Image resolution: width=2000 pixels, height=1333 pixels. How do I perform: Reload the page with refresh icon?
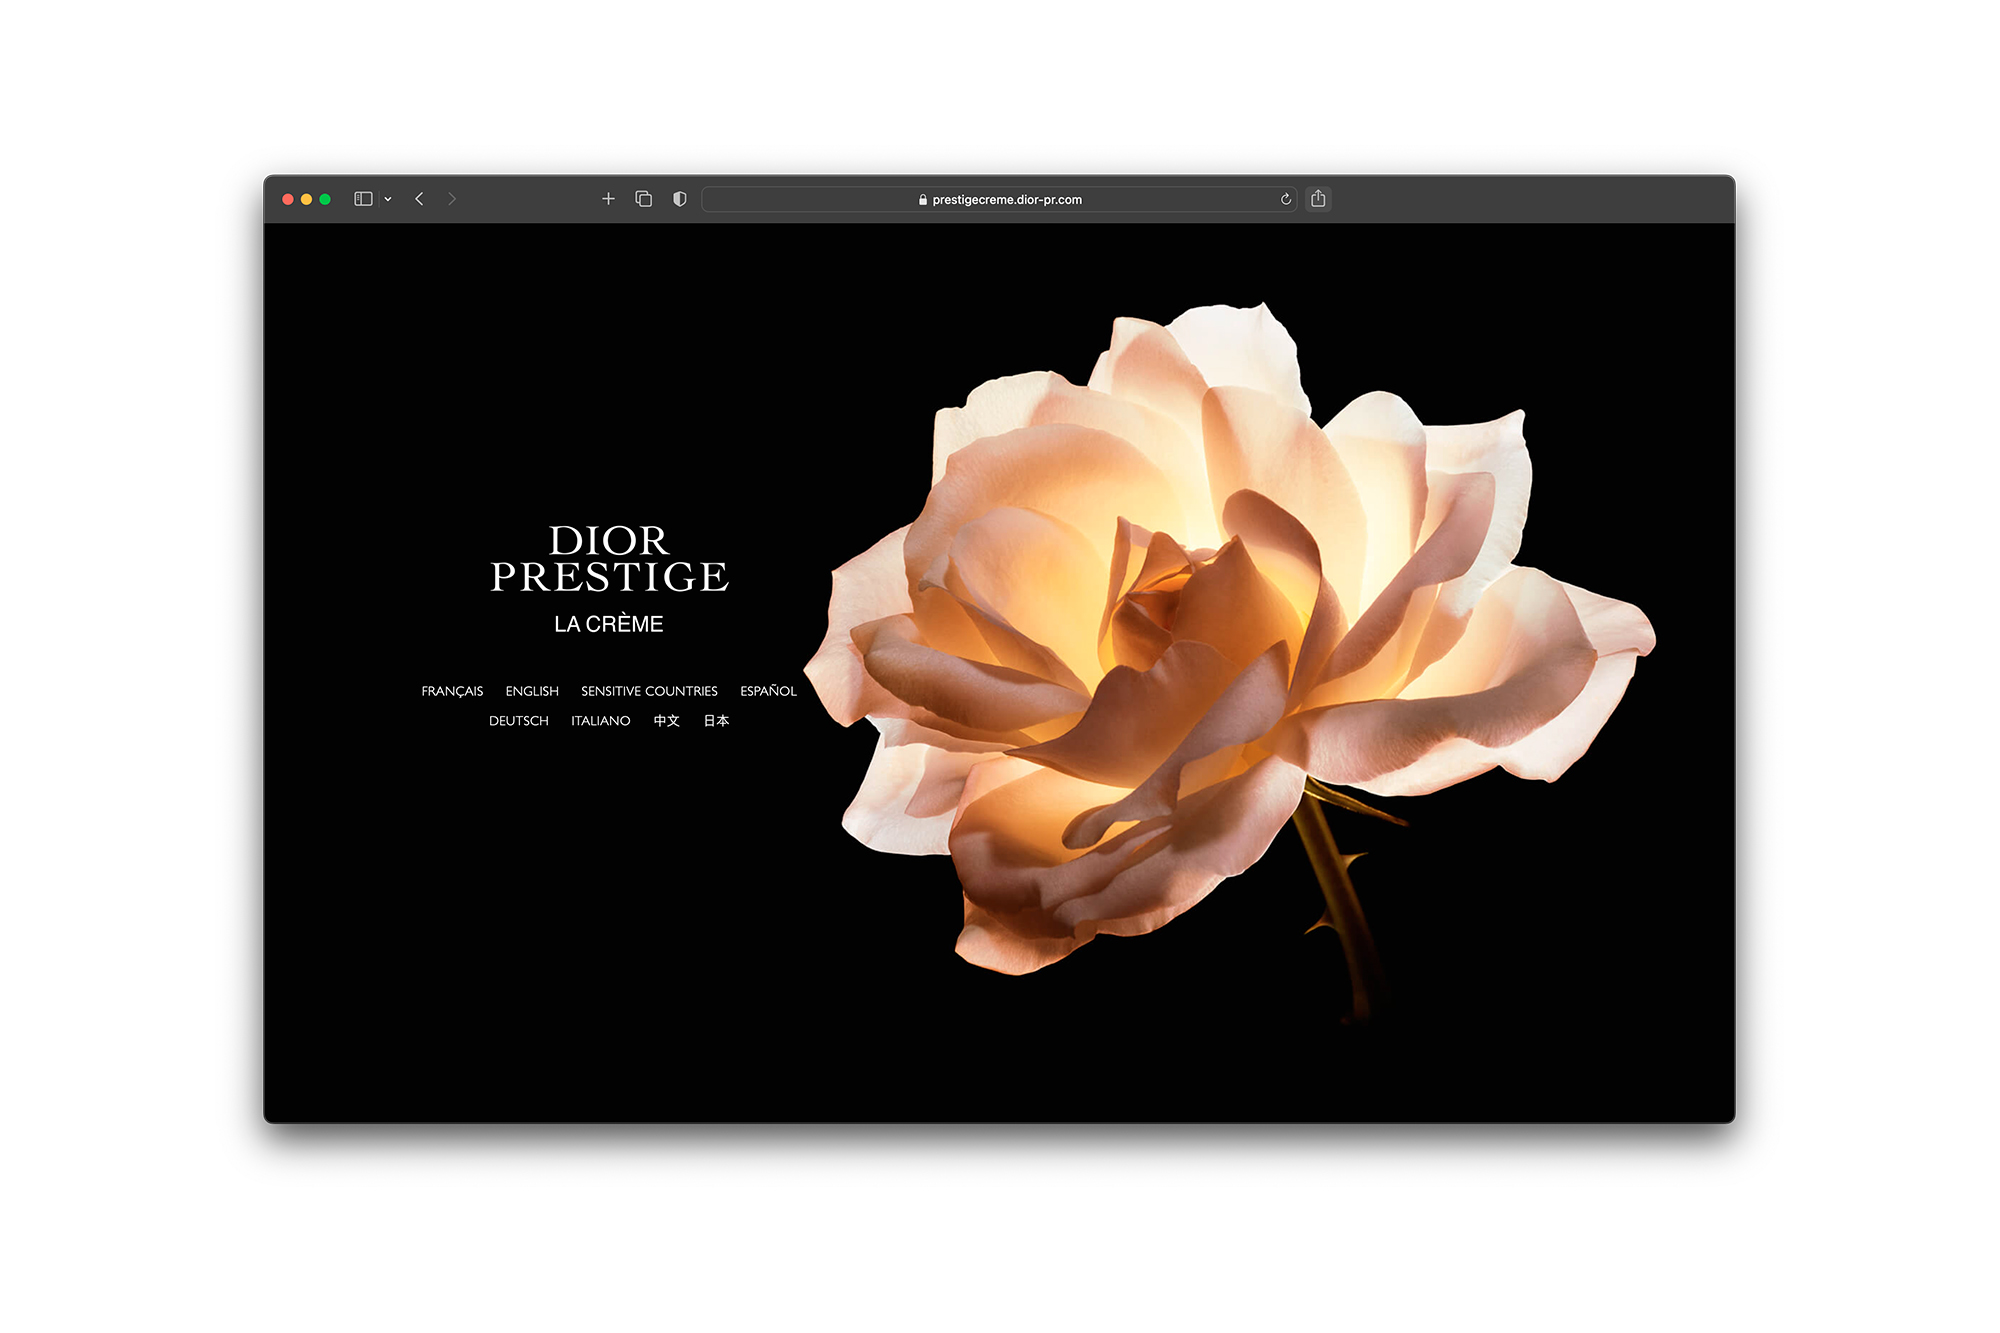[x=1286, y=199]
